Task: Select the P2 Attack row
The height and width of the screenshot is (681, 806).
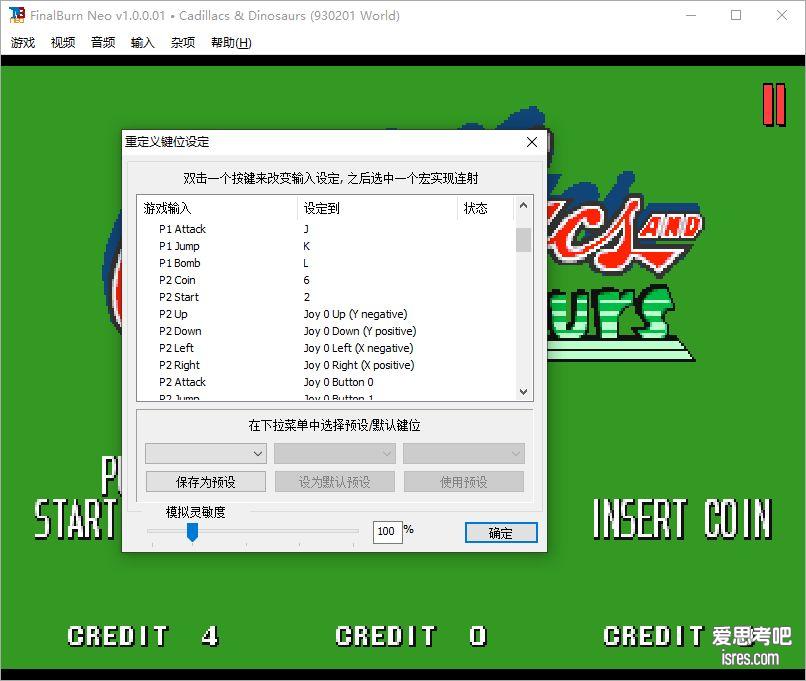Action: point(326,382)
